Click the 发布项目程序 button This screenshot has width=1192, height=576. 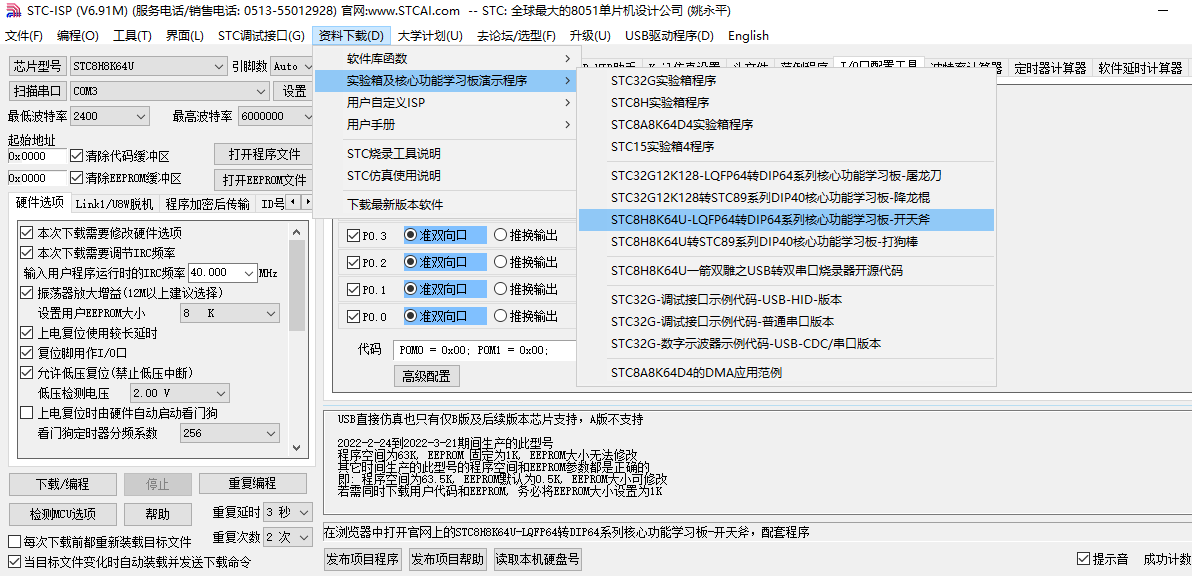click(x=363, y=560)
